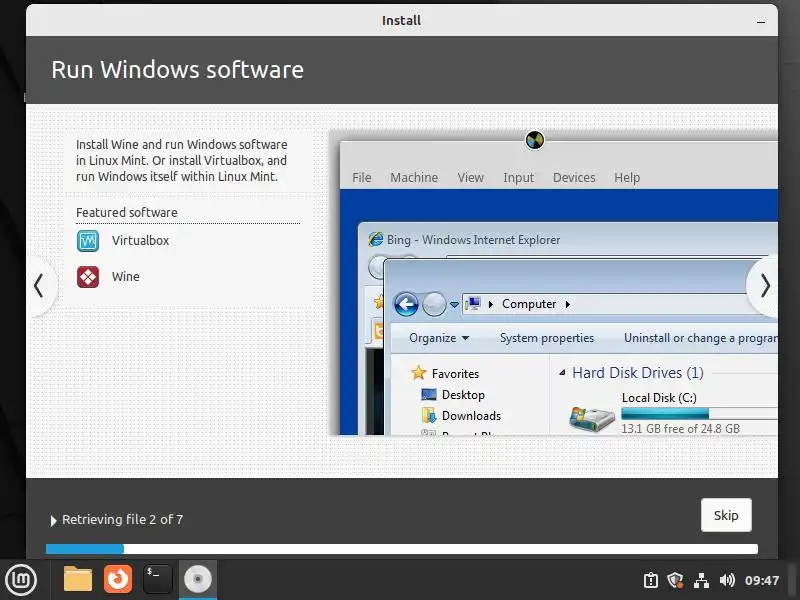Select the installer disc task in the panel

click(197, 580)
